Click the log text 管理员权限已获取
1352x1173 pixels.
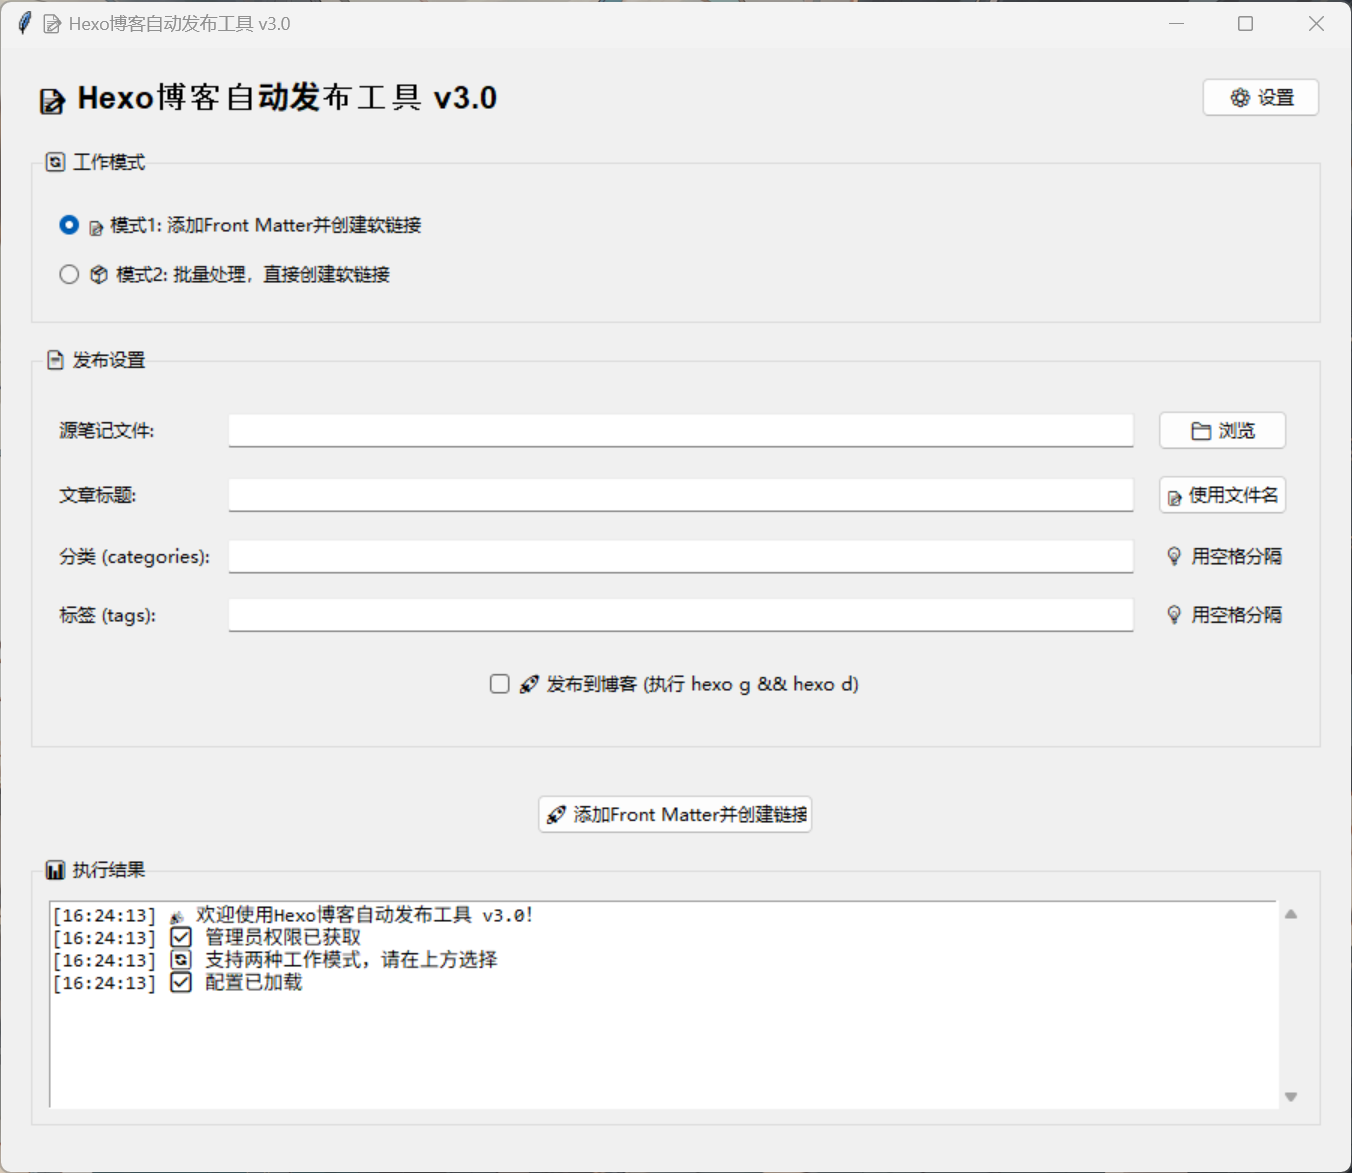tap(283, 937)
